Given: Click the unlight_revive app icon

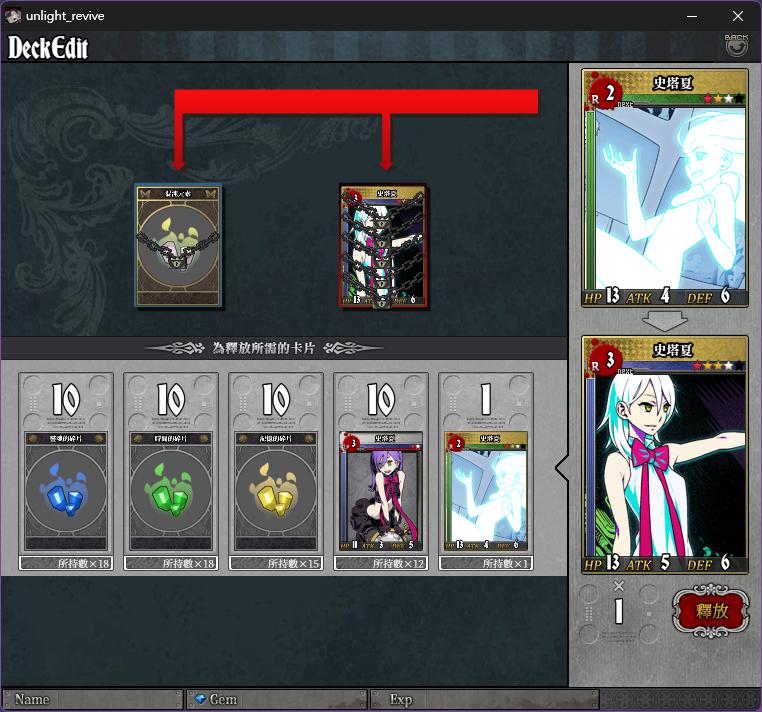Looking at the screenshot, I should pos(13,16).
